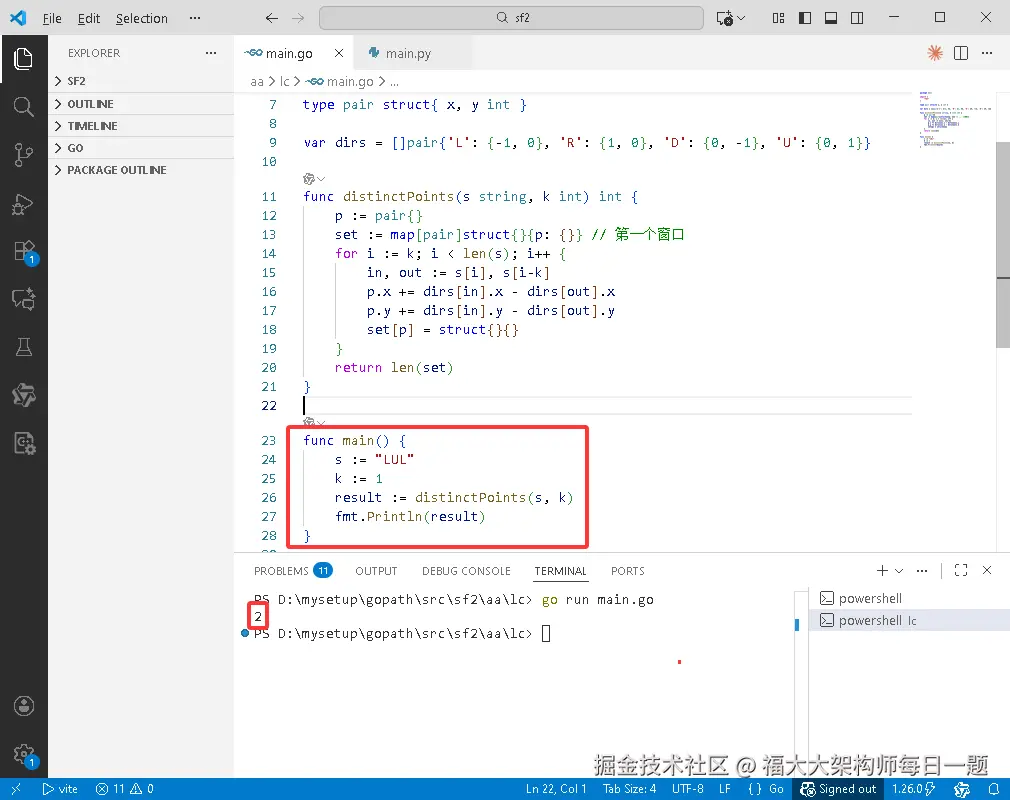
Task: Click Signed out status item
Action: coord(838,788)
